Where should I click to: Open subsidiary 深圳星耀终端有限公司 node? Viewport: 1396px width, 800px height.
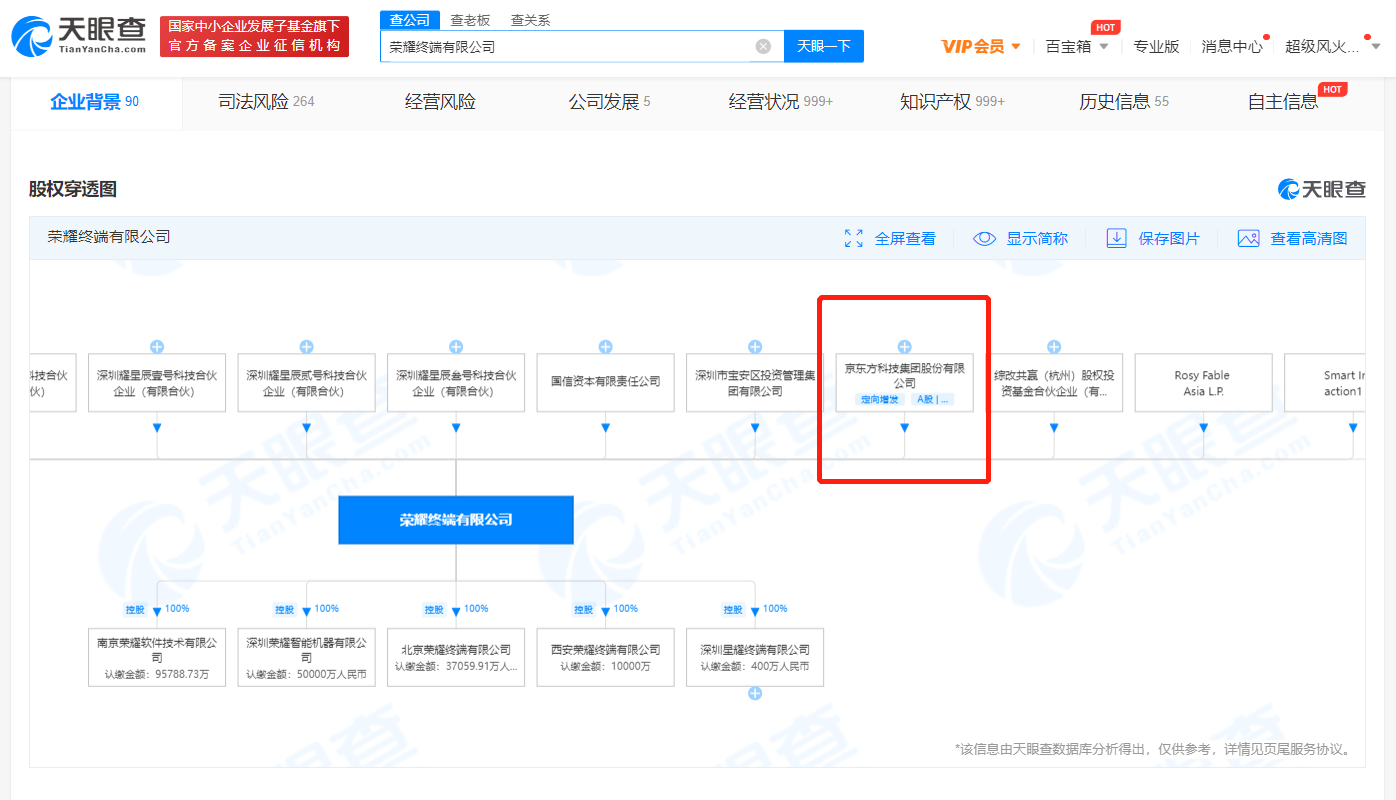coord(755,657)
